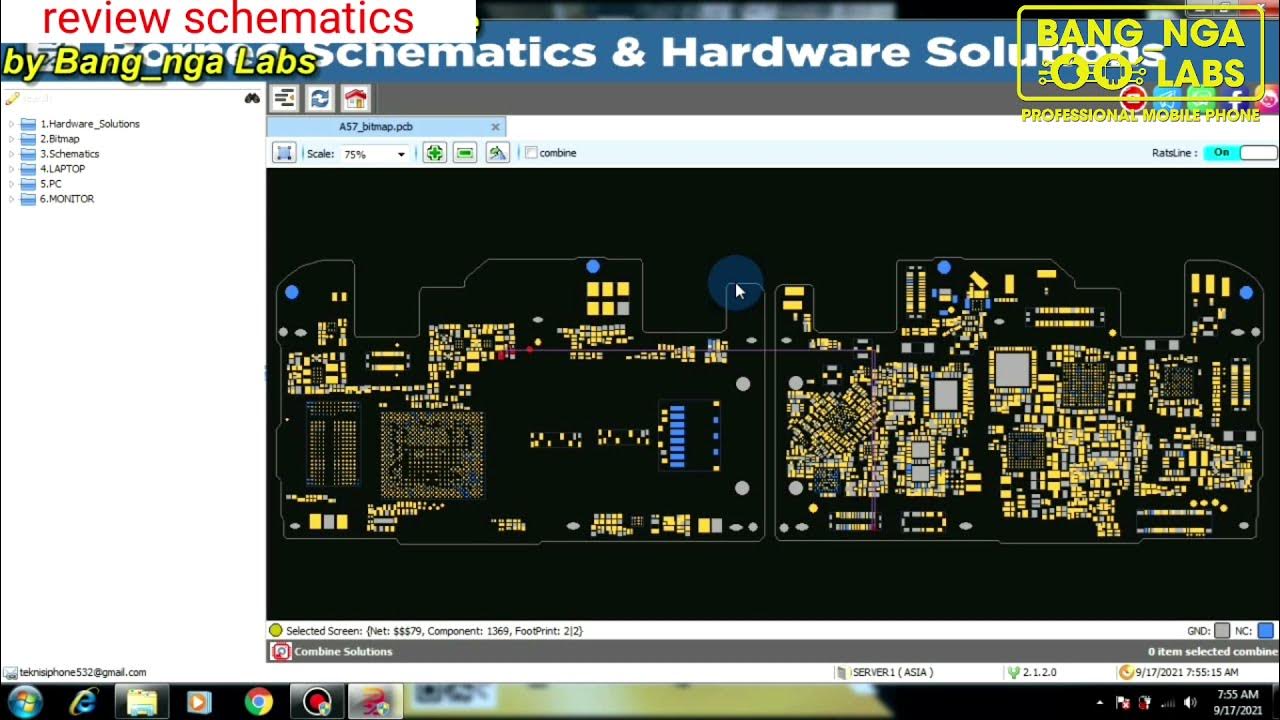Viewport: 1280px width, 720px height.
Task: Click the green zoom-in plus icon
Action: click(434, 153)
